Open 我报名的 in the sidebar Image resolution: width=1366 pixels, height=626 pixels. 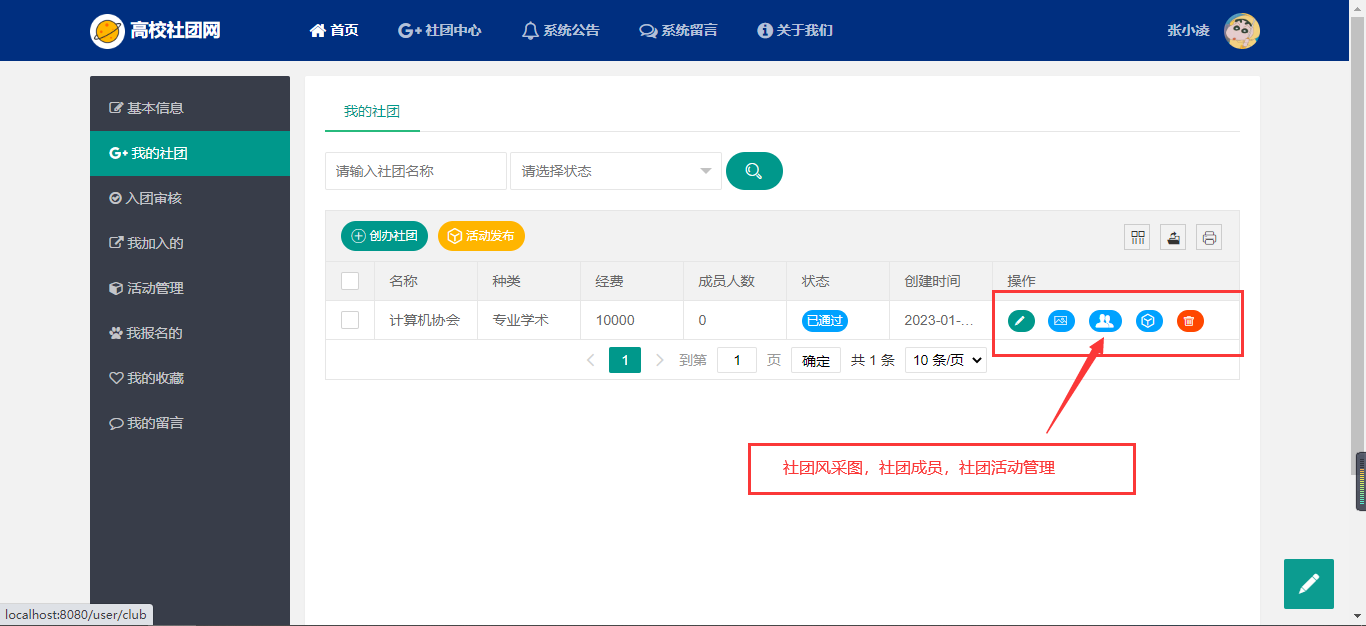190,333
